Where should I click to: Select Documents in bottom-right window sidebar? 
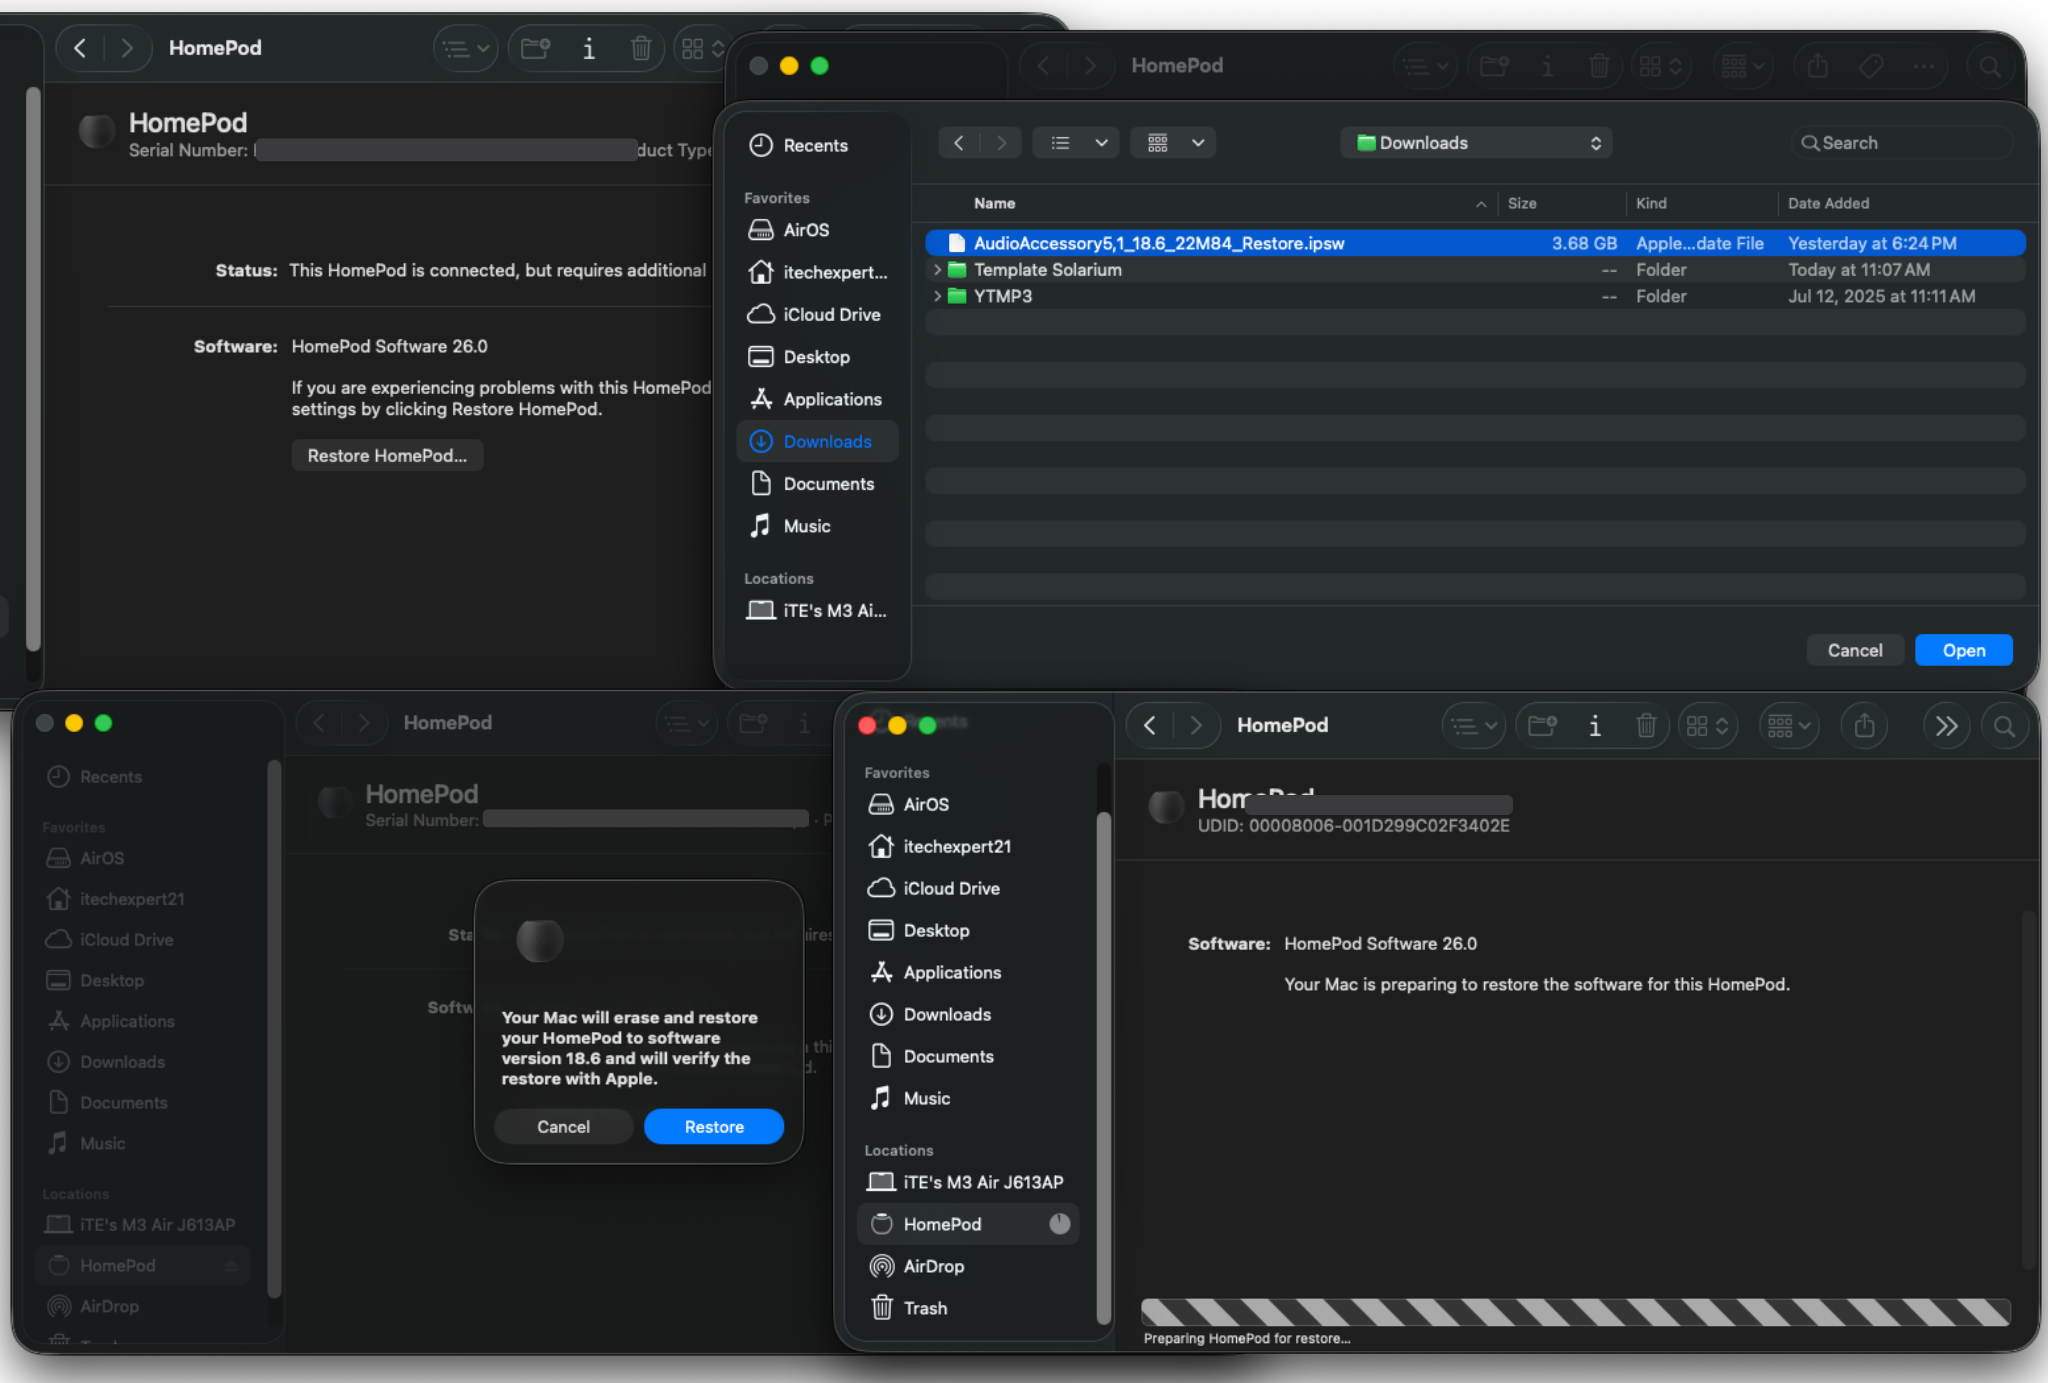(968, 1056)
